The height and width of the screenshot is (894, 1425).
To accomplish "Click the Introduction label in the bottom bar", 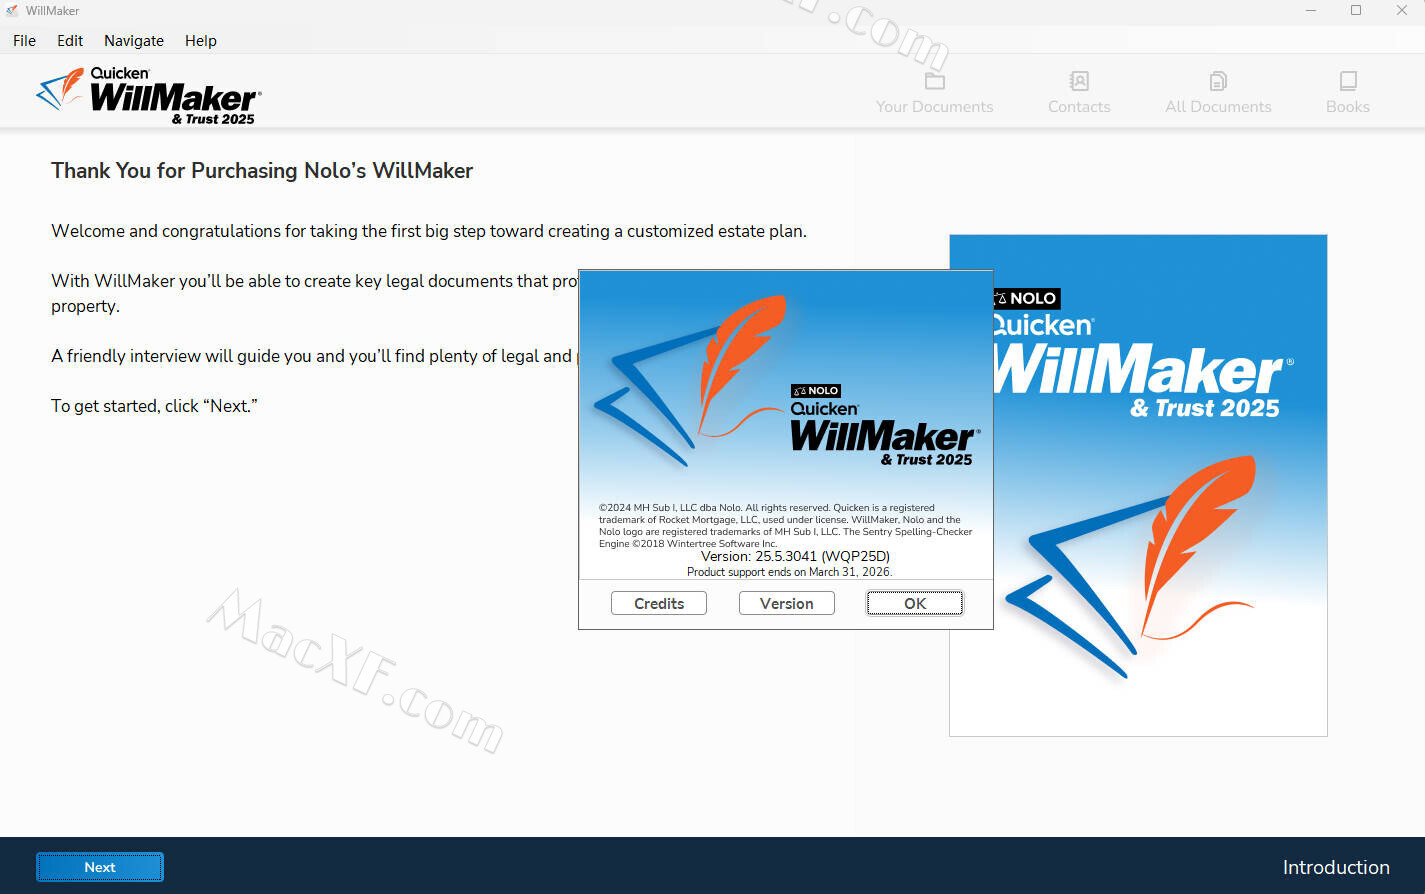I will [1335, 867].
